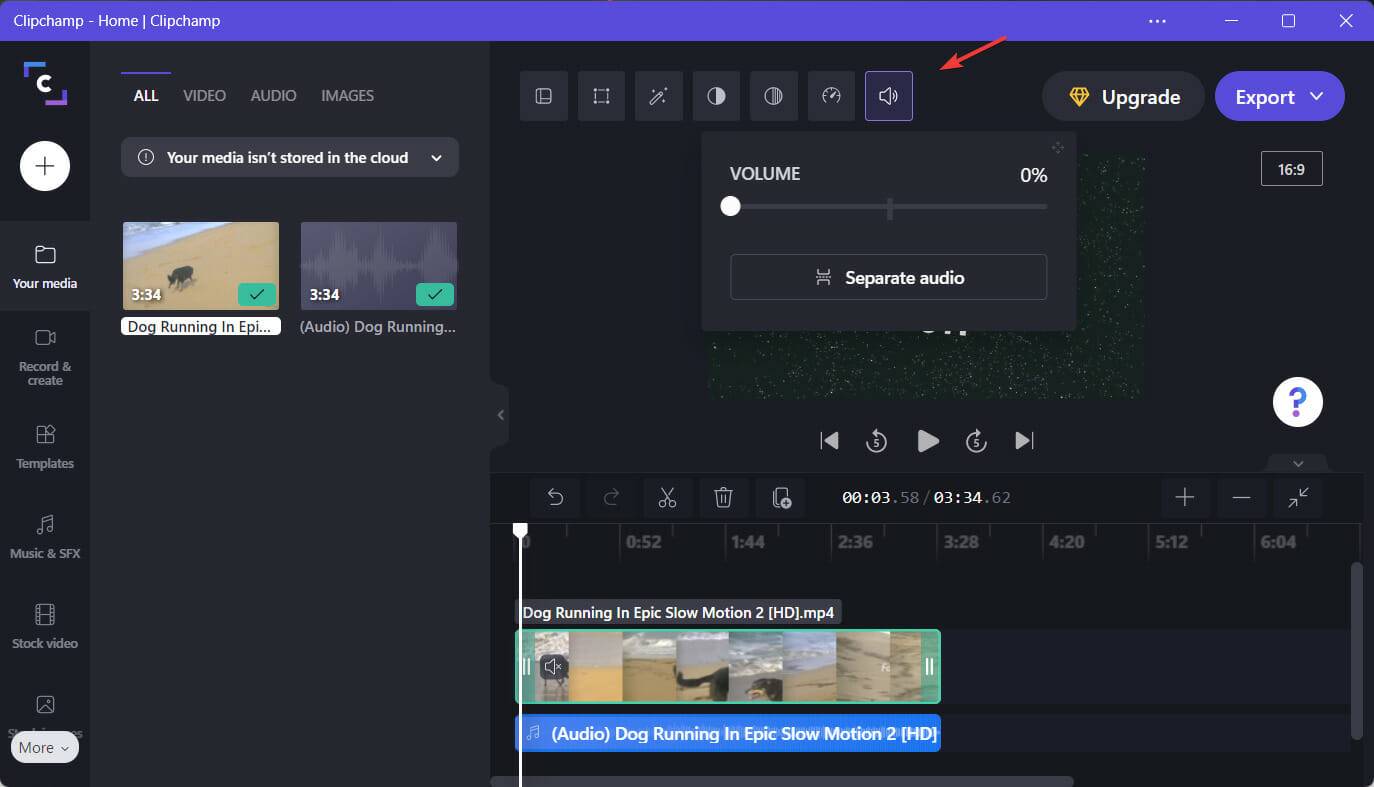
Task: Toggle the Volume/Audio panel closed
Action: [x=888, y=95]
